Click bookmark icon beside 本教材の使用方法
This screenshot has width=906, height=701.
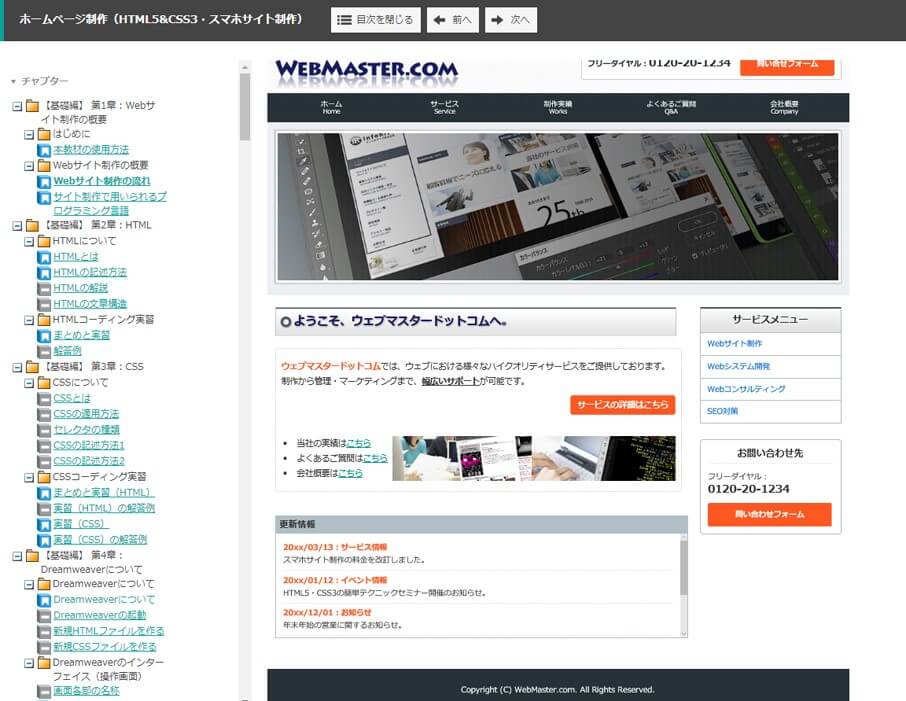pyautogui.click(x=44, y=150)
